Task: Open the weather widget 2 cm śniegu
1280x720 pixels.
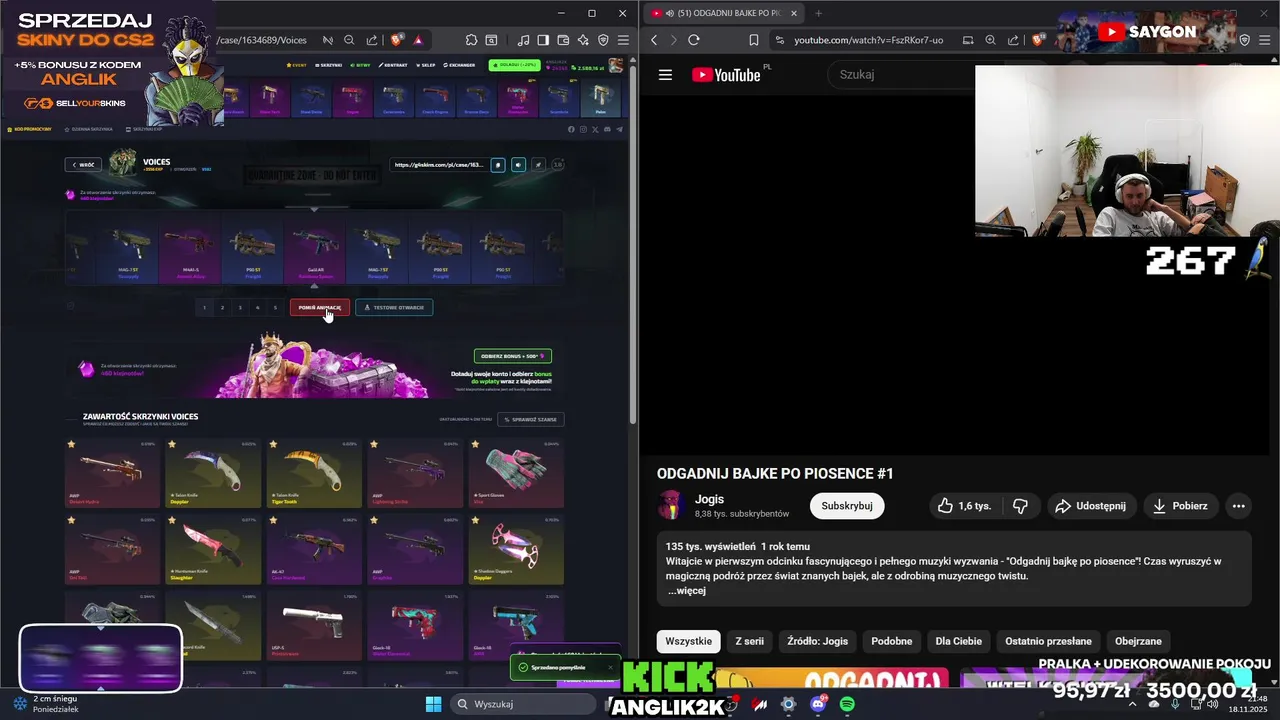Action: tap(45, 704)
